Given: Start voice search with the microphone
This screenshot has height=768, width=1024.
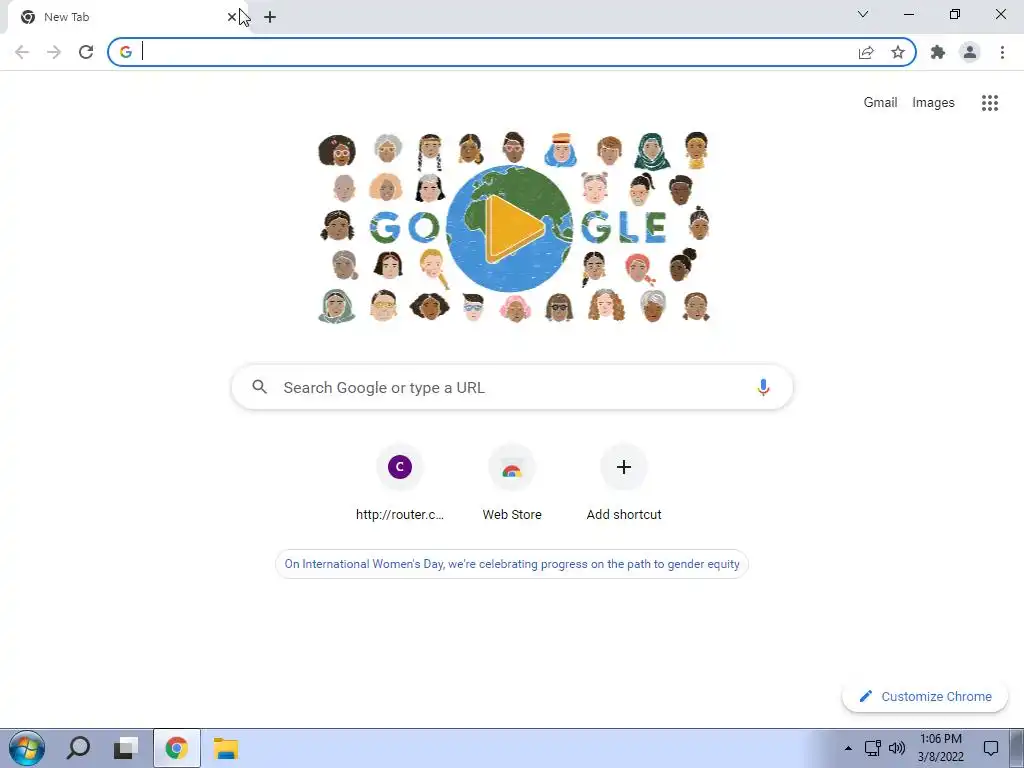Looking at the screenshot, I should (763, 387).
